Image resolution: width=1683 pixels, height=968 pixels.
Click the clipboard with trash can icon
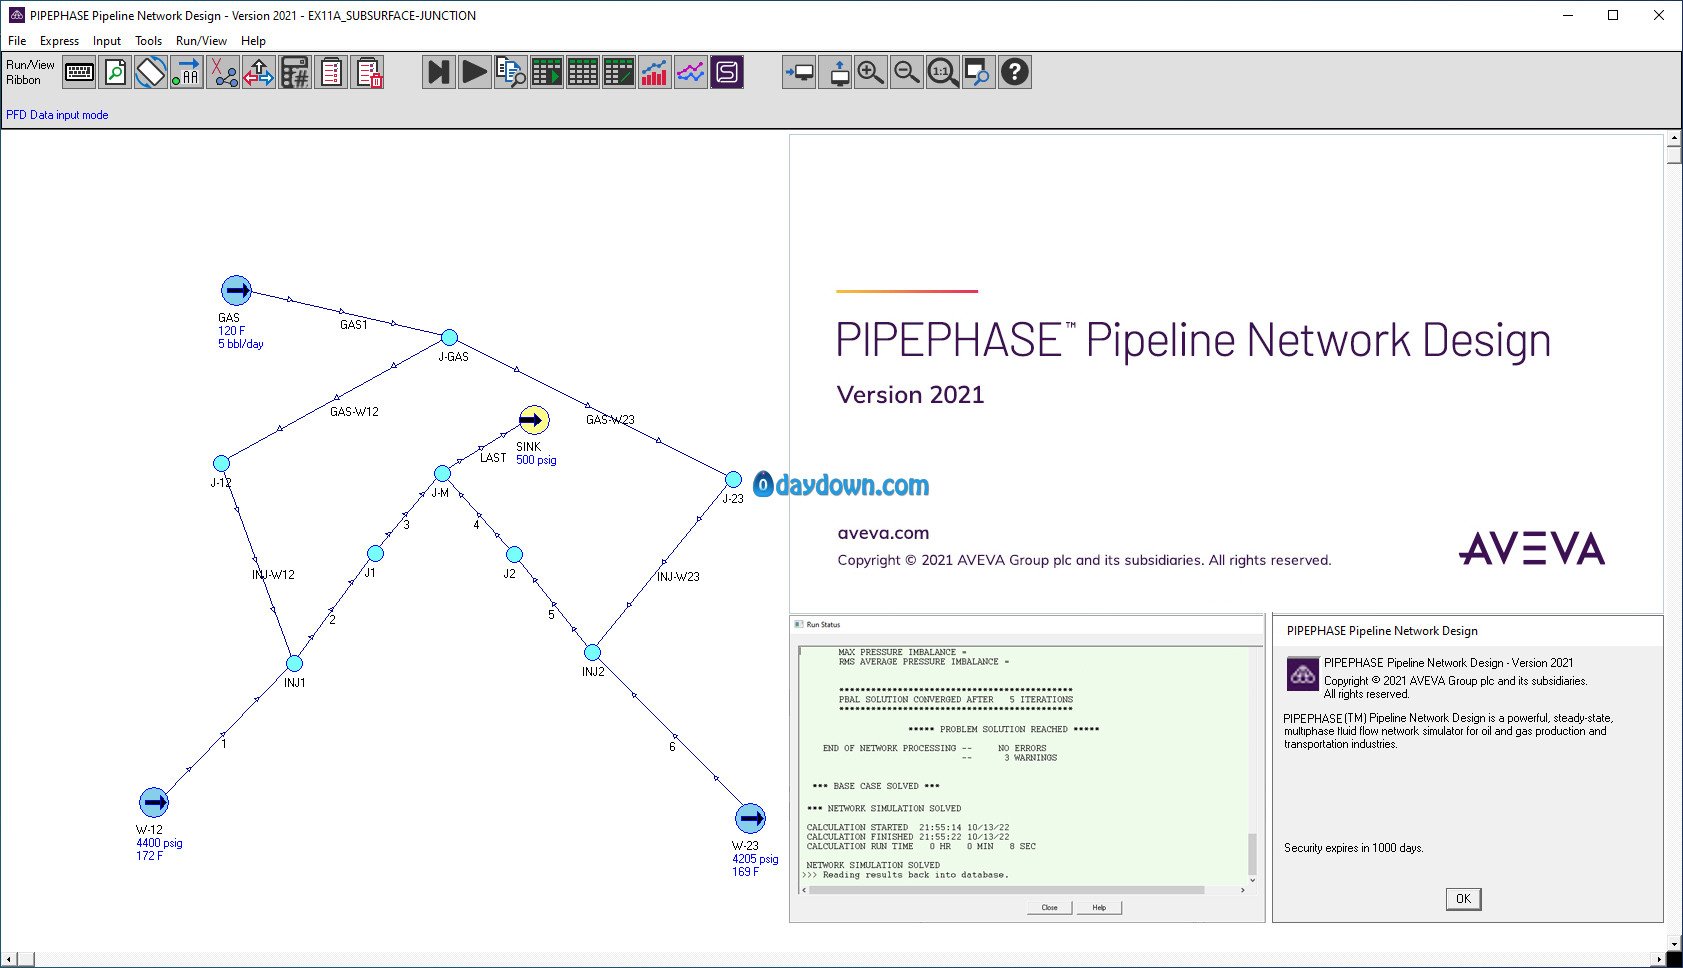click(x=367, y=72)
